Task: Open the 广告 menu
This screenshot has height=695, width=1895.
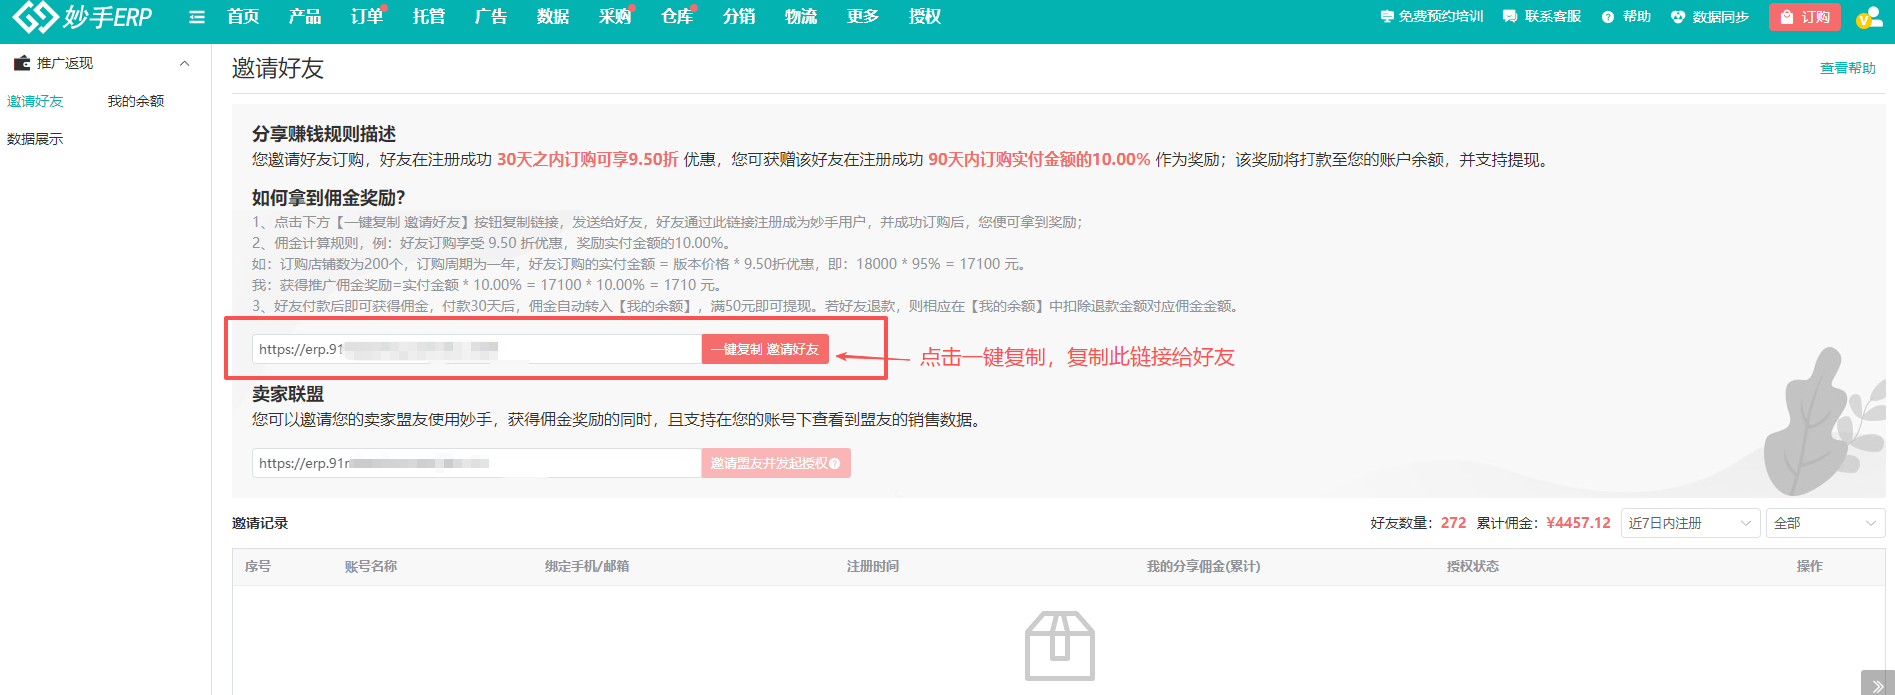Action: coord(491,17)
